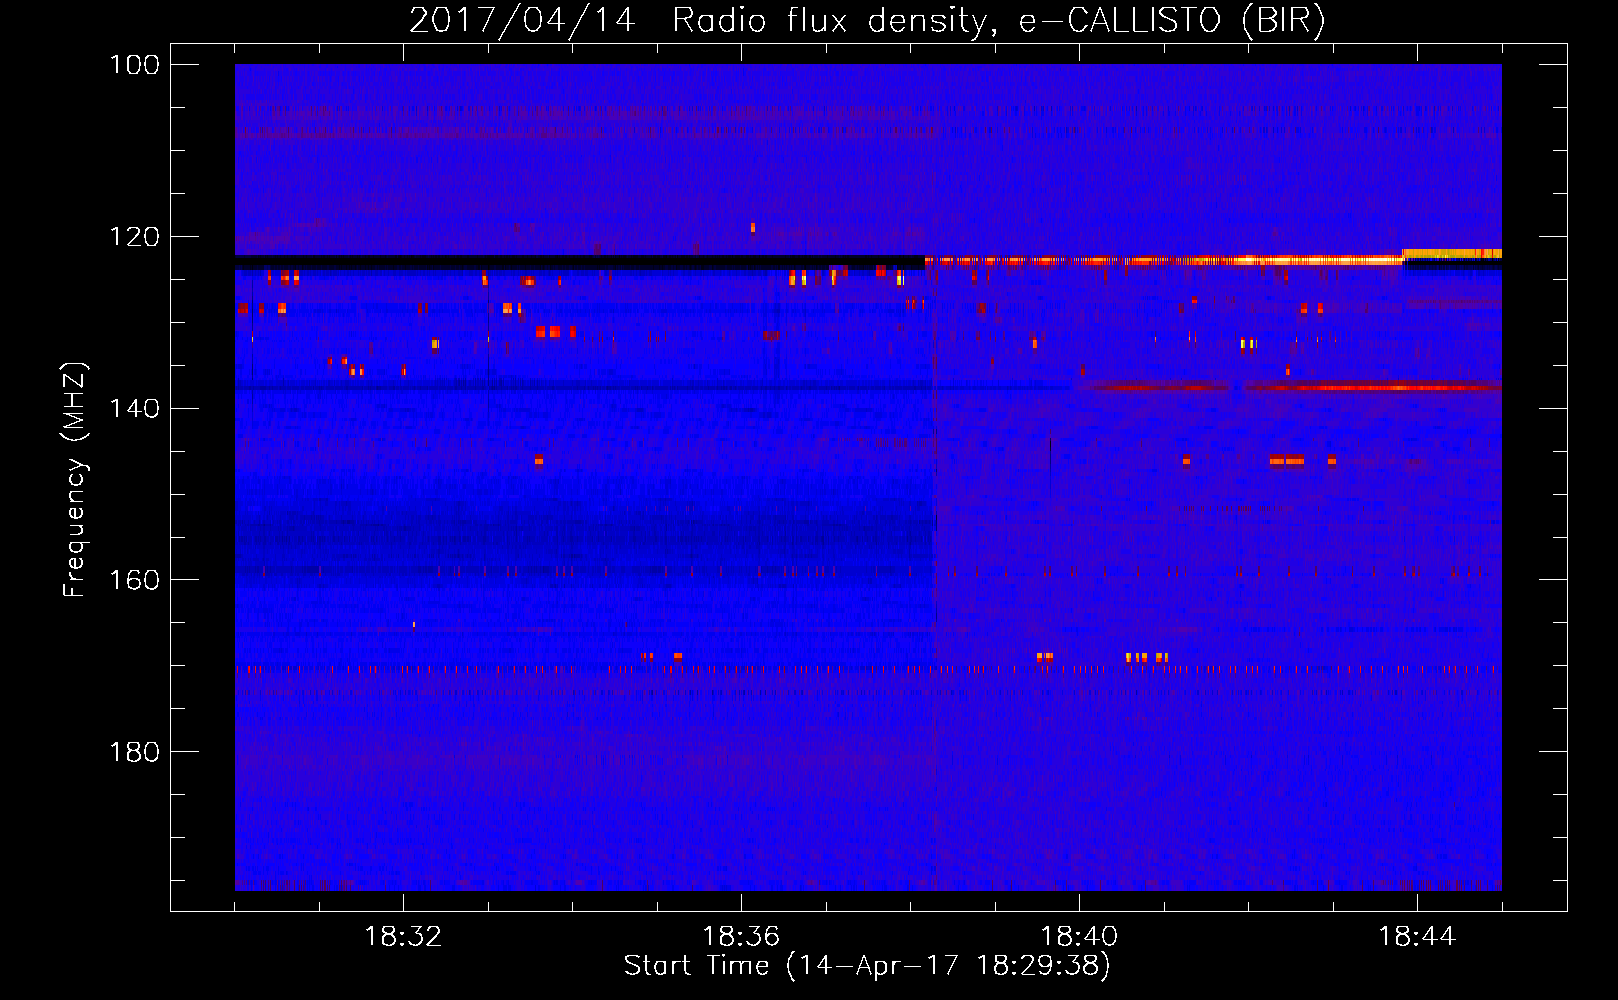Click the 18:40 time tick label
This screenshot has width=1618, height=1000.
[1079, 937]
